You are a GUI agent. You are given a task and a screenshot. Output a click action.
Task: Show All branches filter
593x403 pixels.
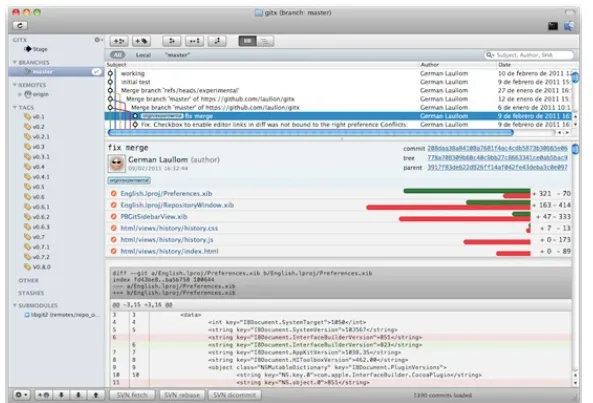(x=118, y=55)
